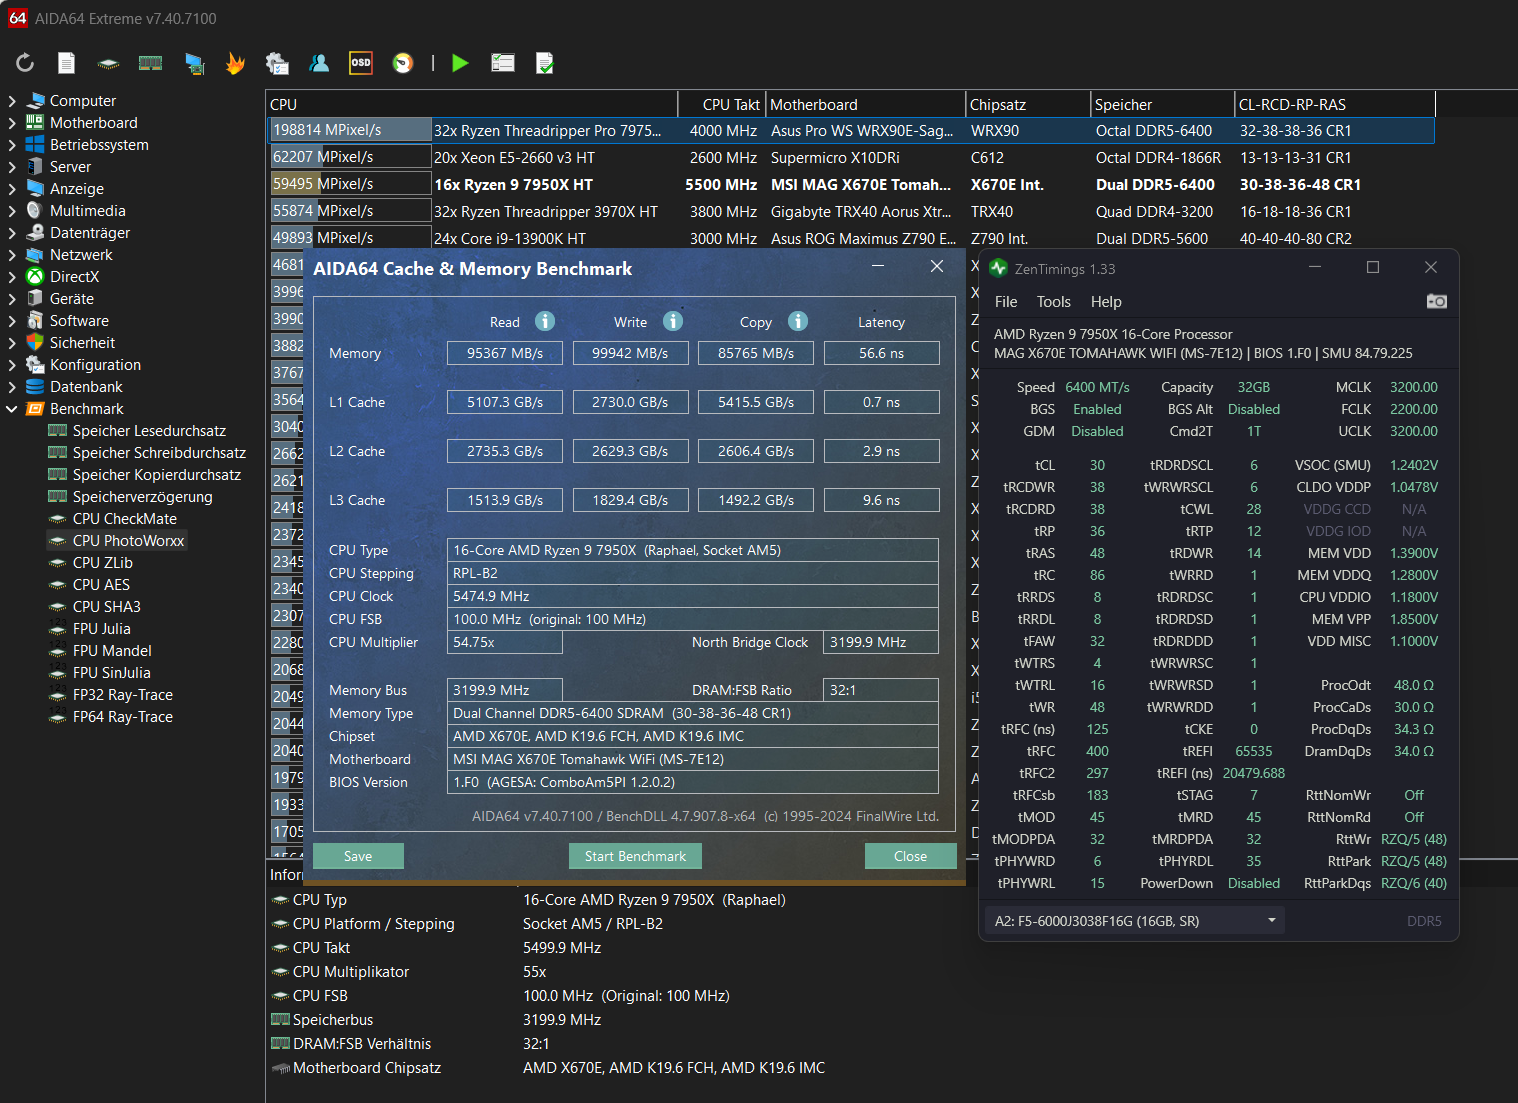Click the AIDA64 red logo in title bar
Screen dimensions: 1518x1103
18,18
